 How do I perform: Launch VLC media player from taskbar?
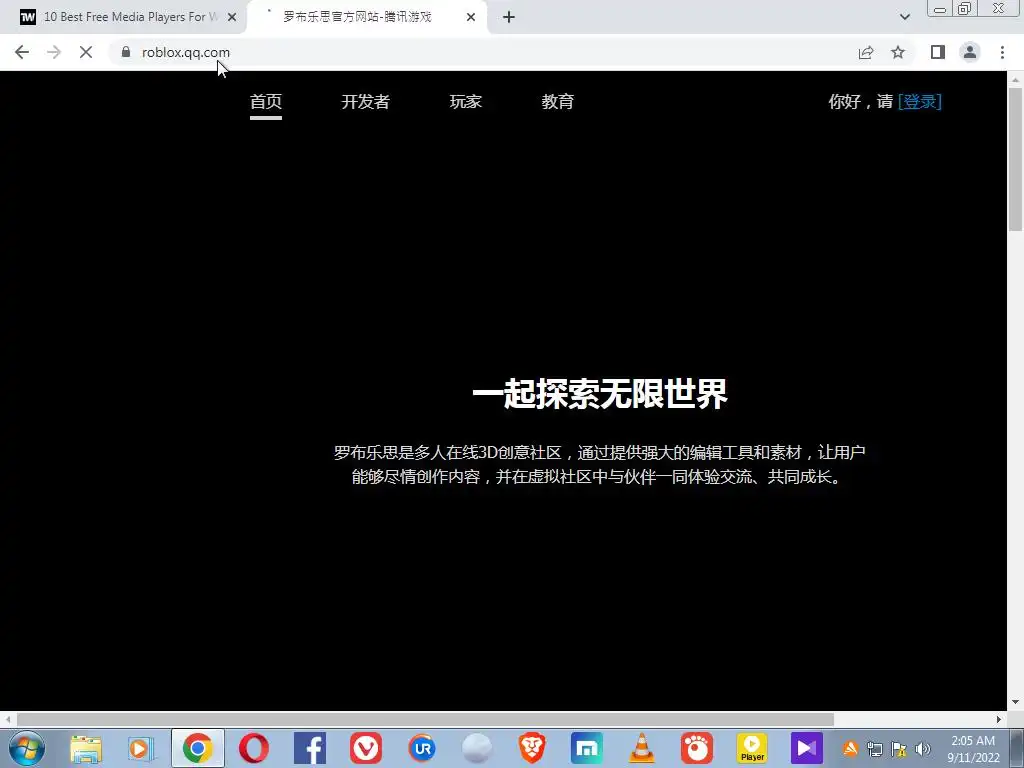coord(641,748)
